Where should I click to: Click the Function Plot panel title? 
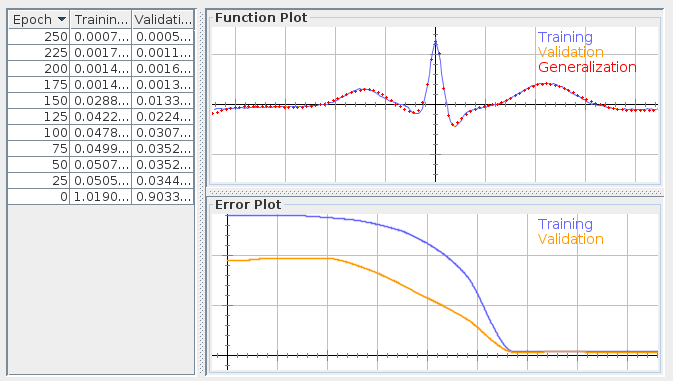click(261, 18)
